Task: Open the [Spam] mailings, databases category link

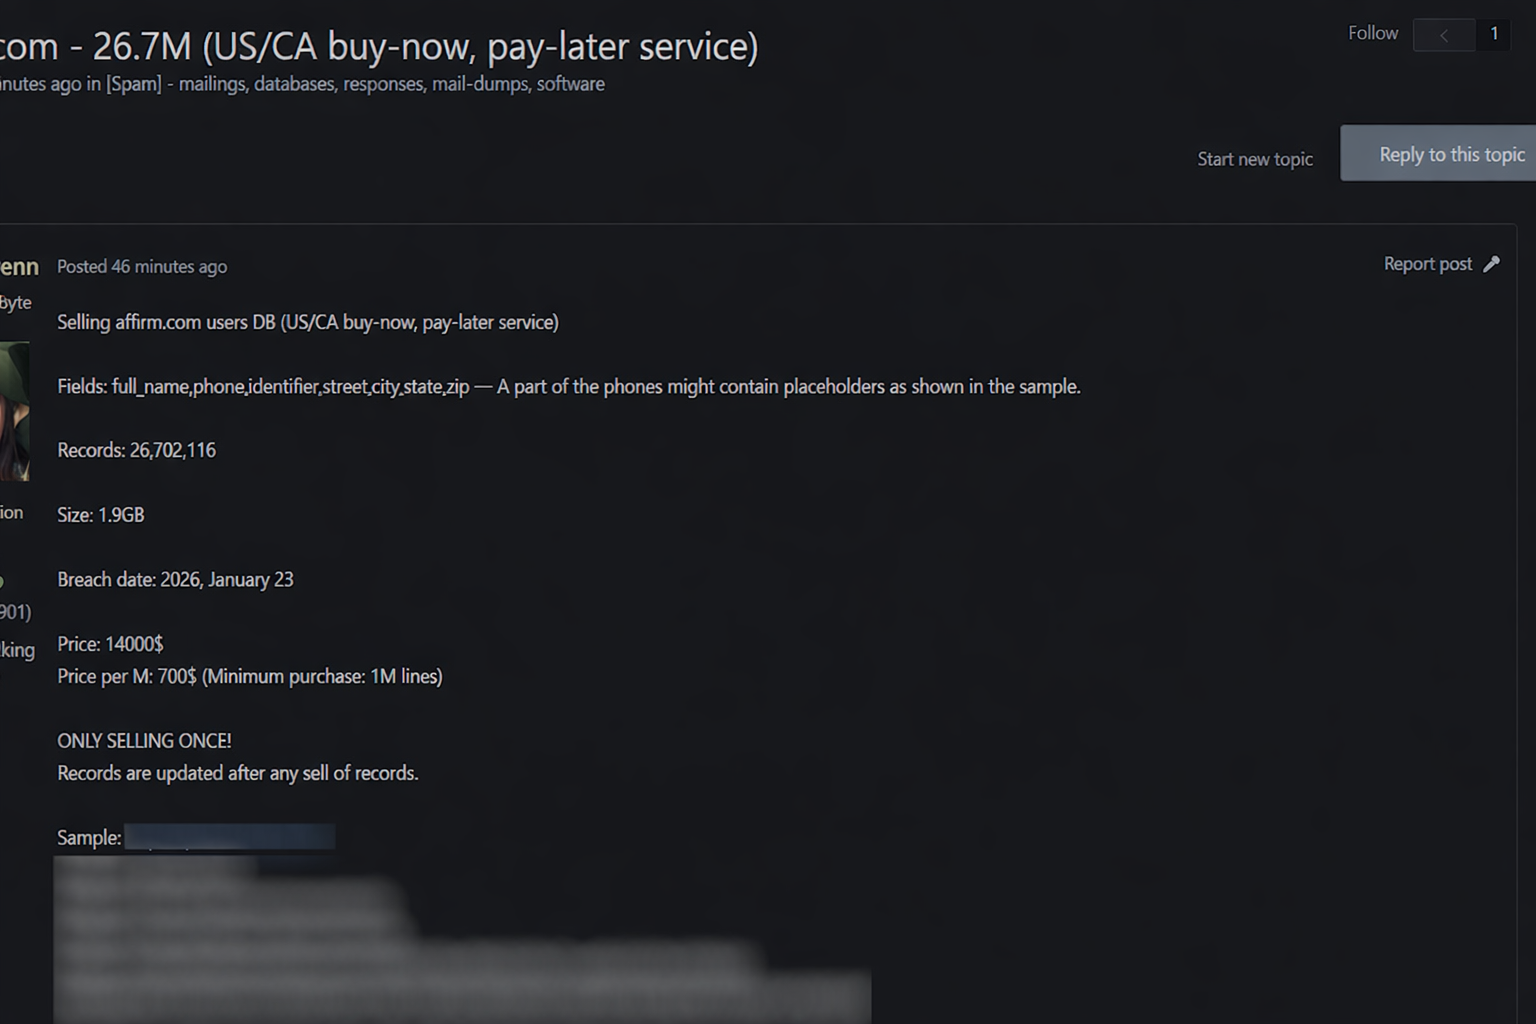Action: [x=355, y=84]
